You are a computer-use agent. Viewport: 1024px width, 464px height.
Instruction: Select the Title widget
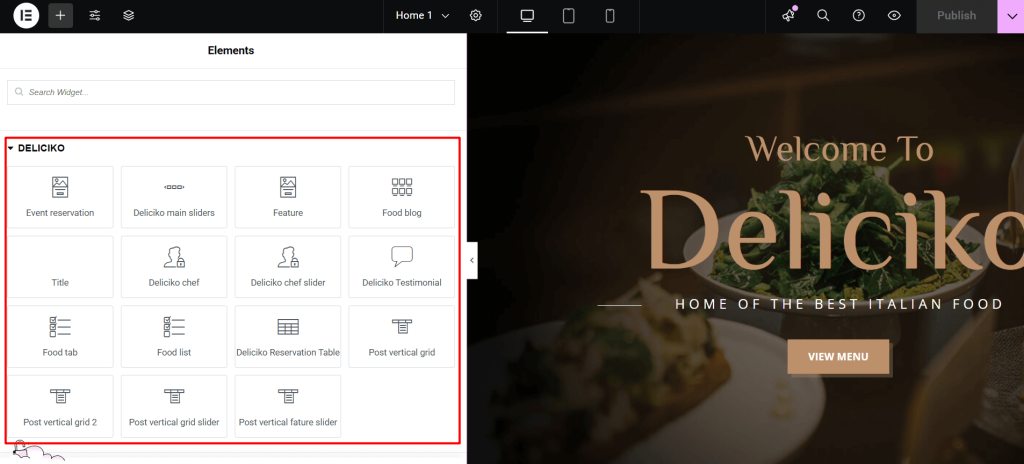click(x=60, y=267)
